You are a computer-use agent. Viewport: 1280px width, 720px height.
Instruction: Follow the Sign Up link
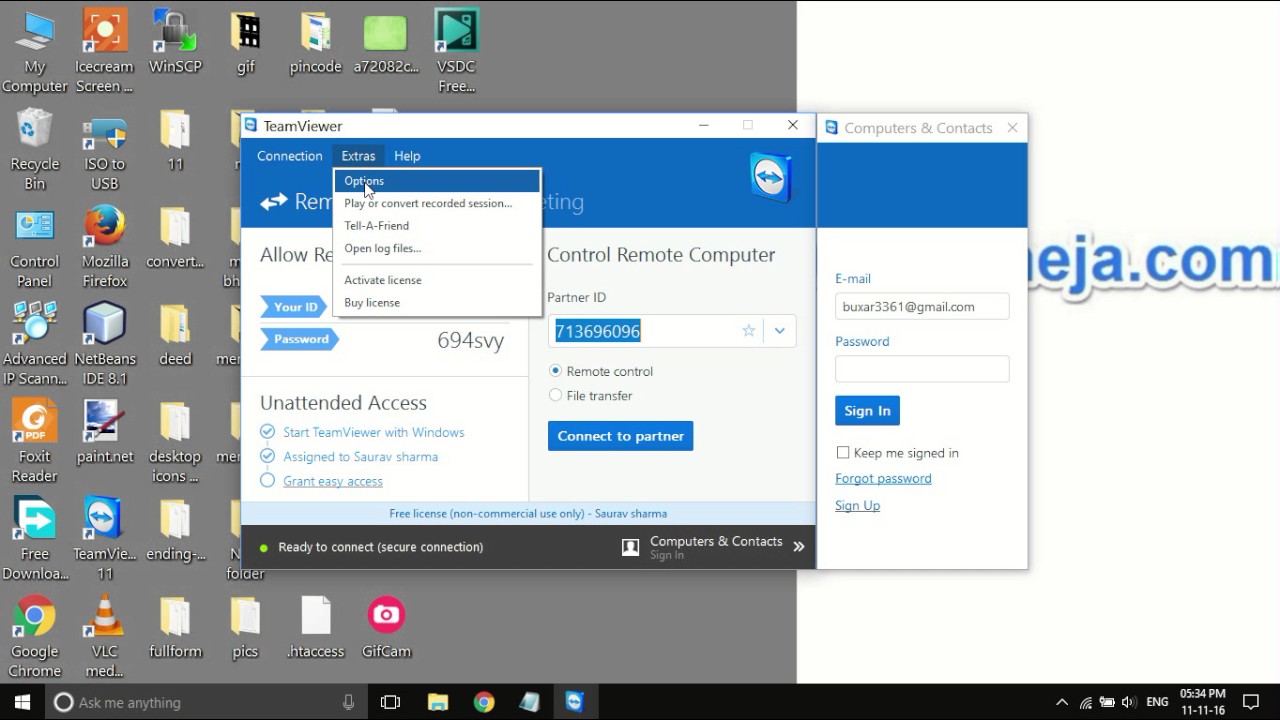pyautogui.click(x=857, y=505)
